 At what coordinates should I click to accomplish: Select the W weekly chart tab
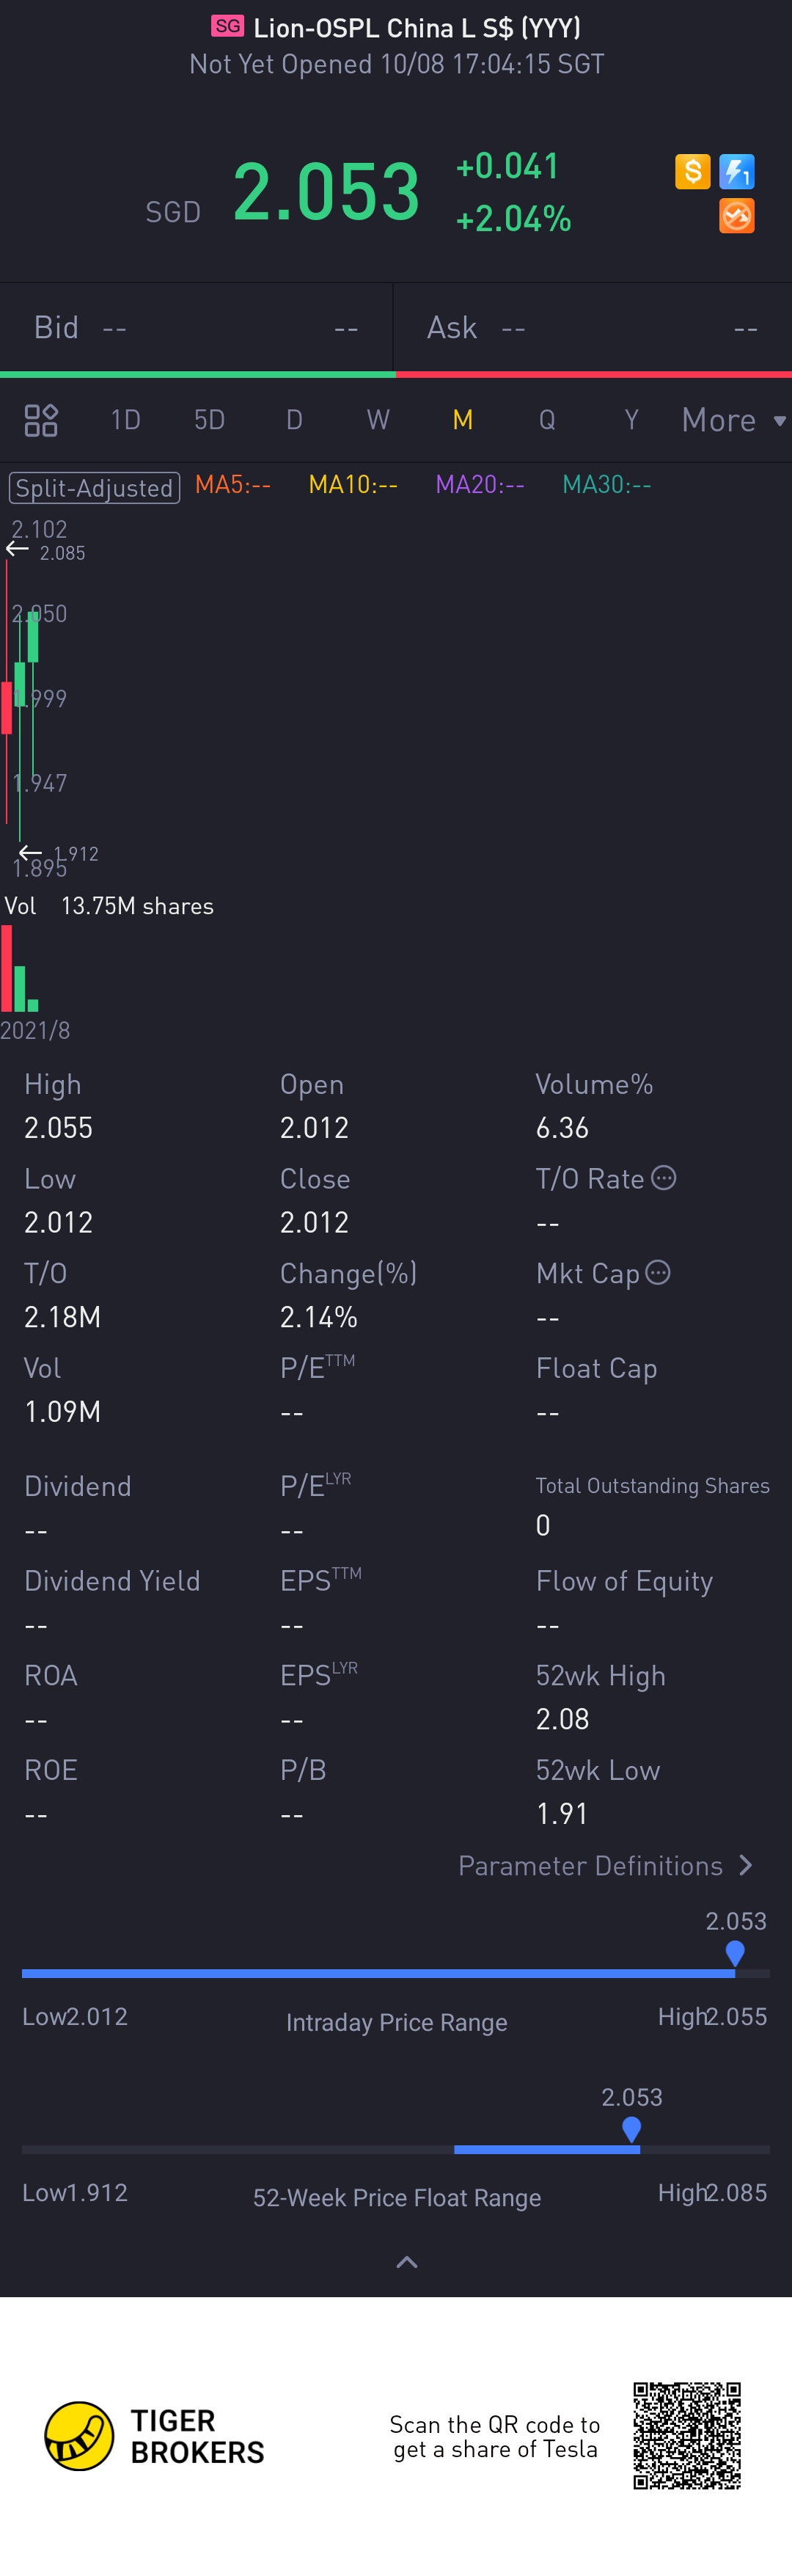378,420
